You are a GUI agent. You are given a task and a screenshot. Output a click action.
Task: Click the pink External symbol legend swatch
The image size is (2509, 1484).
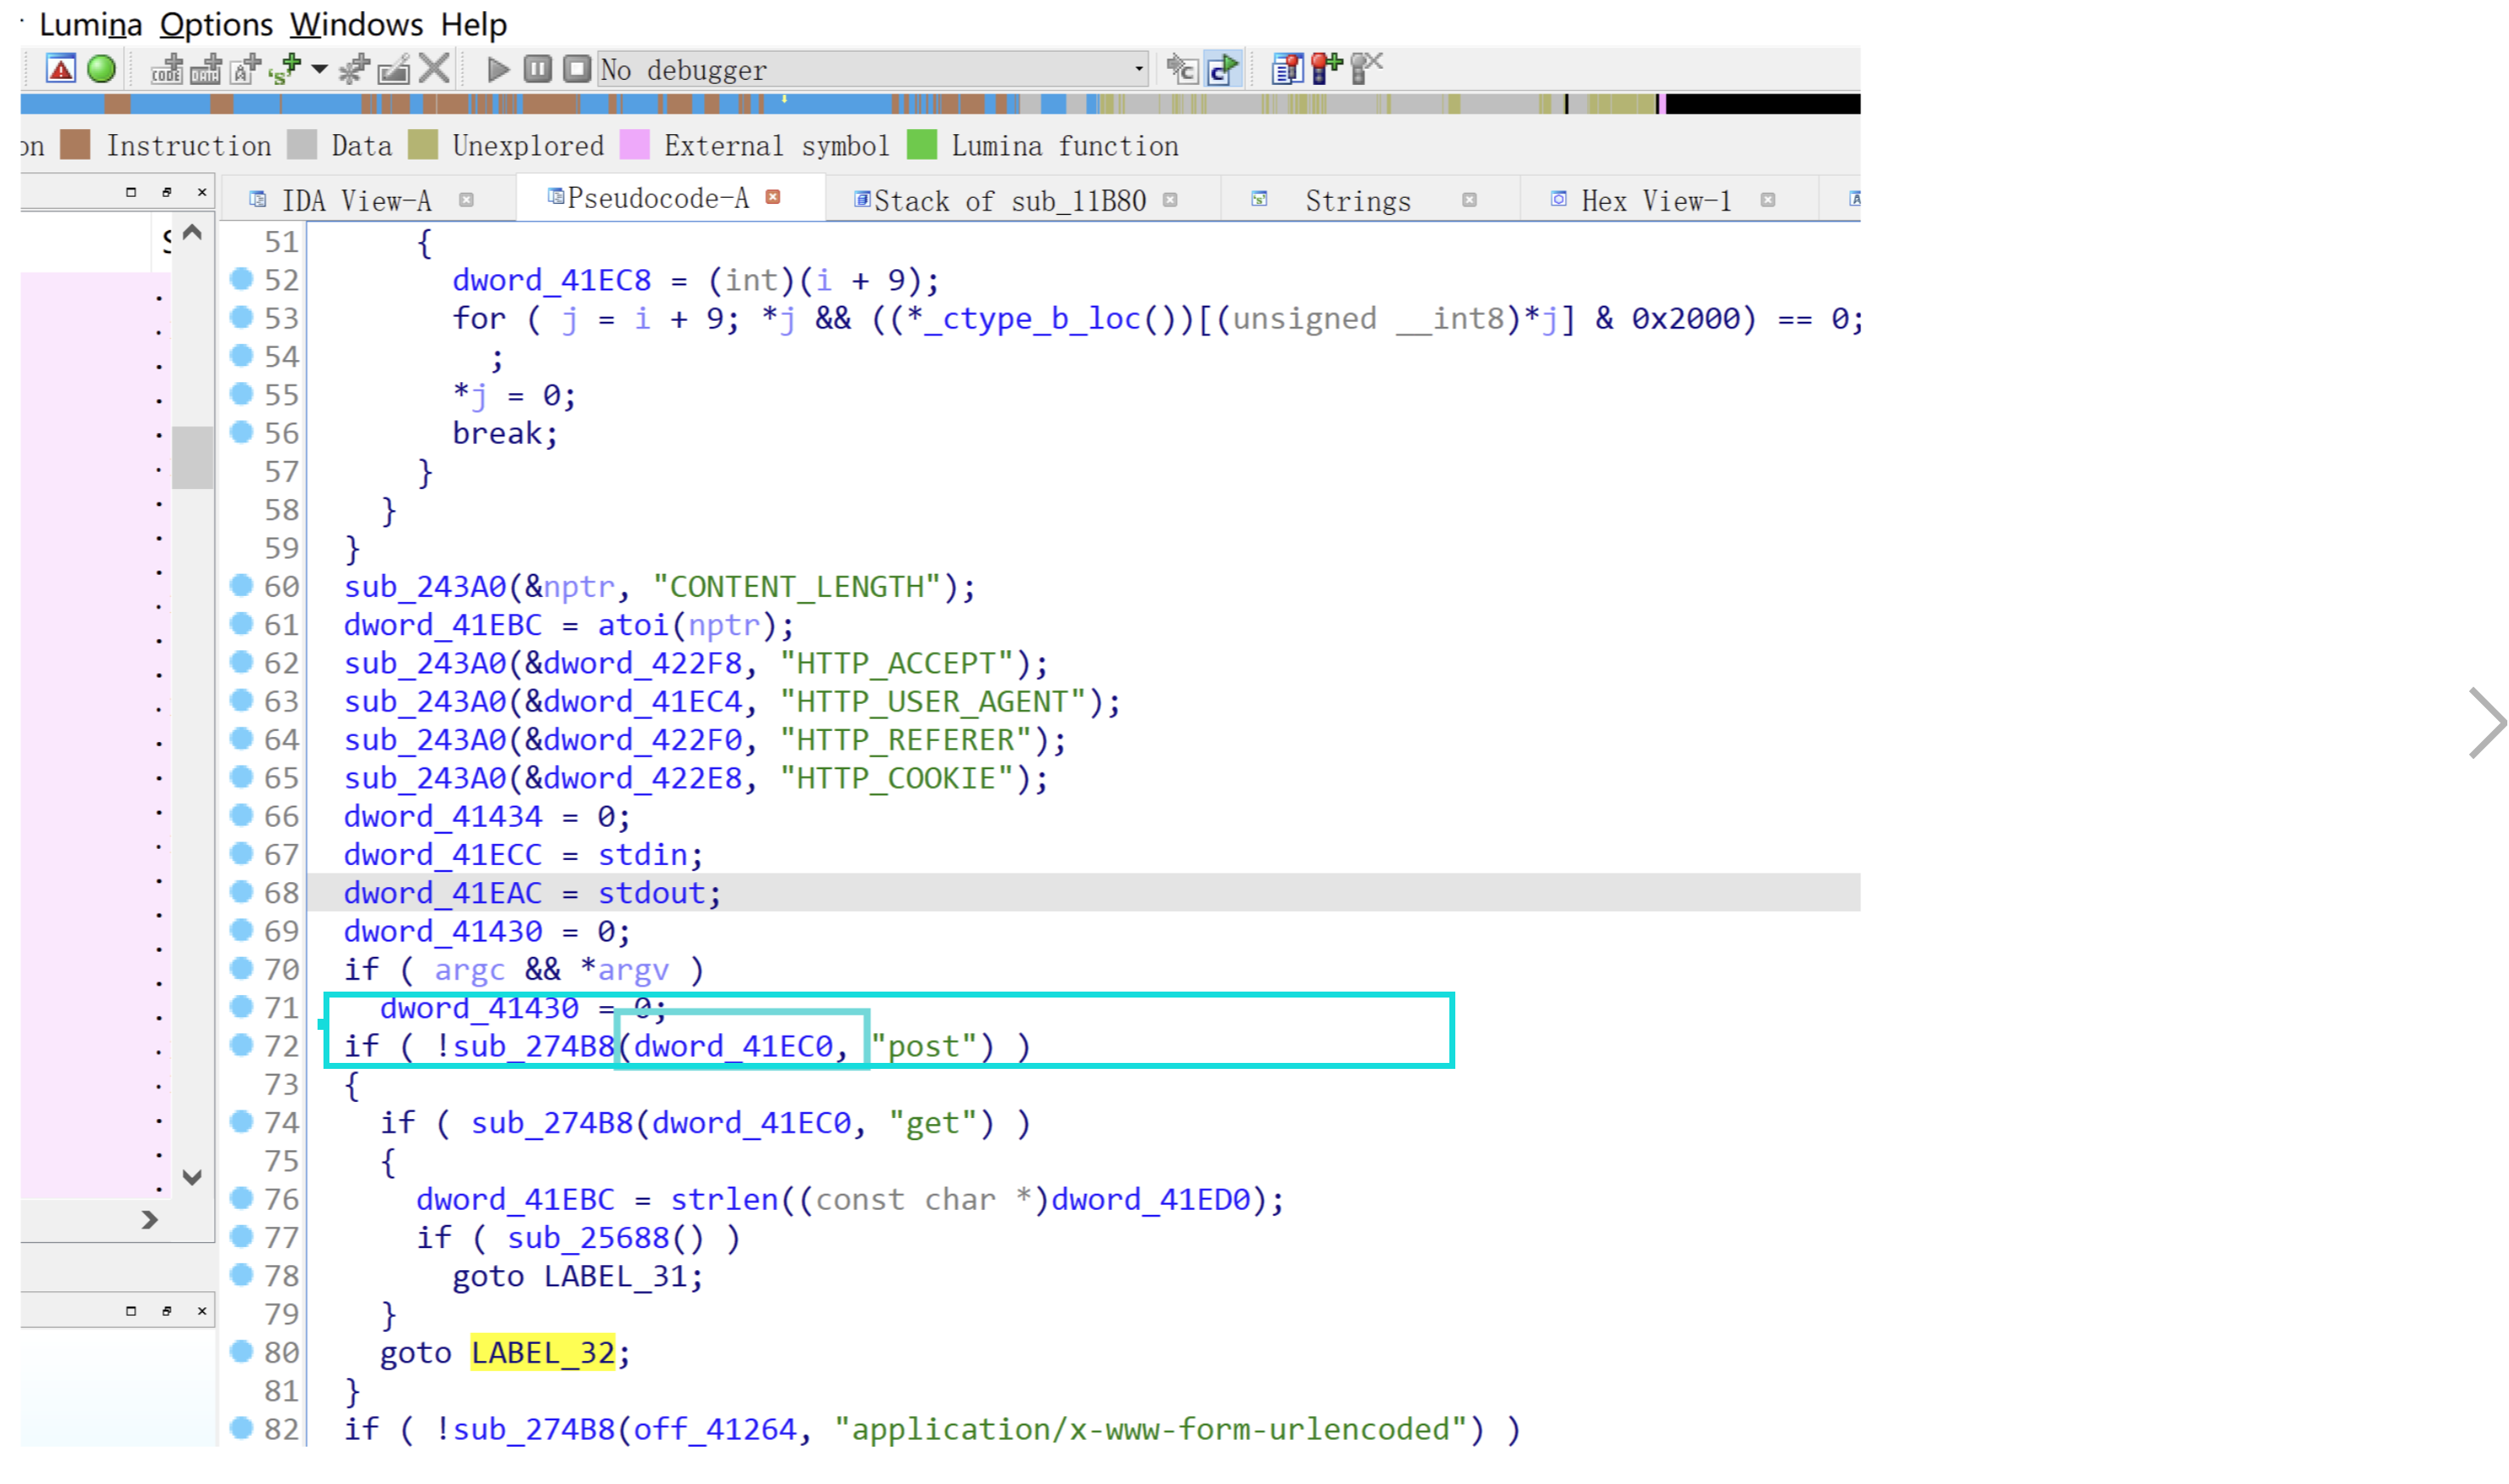tap(635, 145)
